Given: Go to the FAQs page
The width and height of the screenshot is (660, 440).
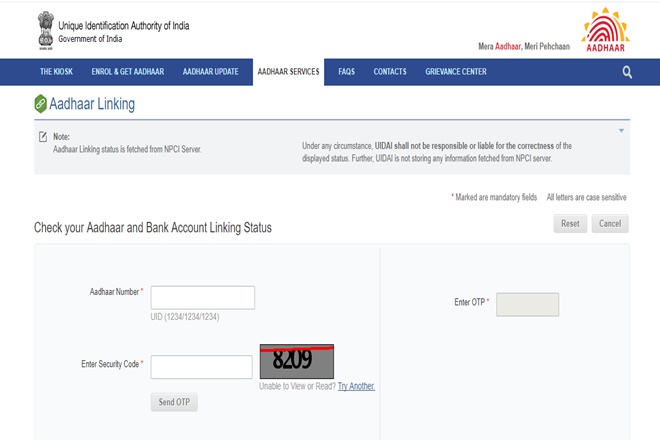Looking at the screenshot, I should pyautogui.click(x=346, y=72).
